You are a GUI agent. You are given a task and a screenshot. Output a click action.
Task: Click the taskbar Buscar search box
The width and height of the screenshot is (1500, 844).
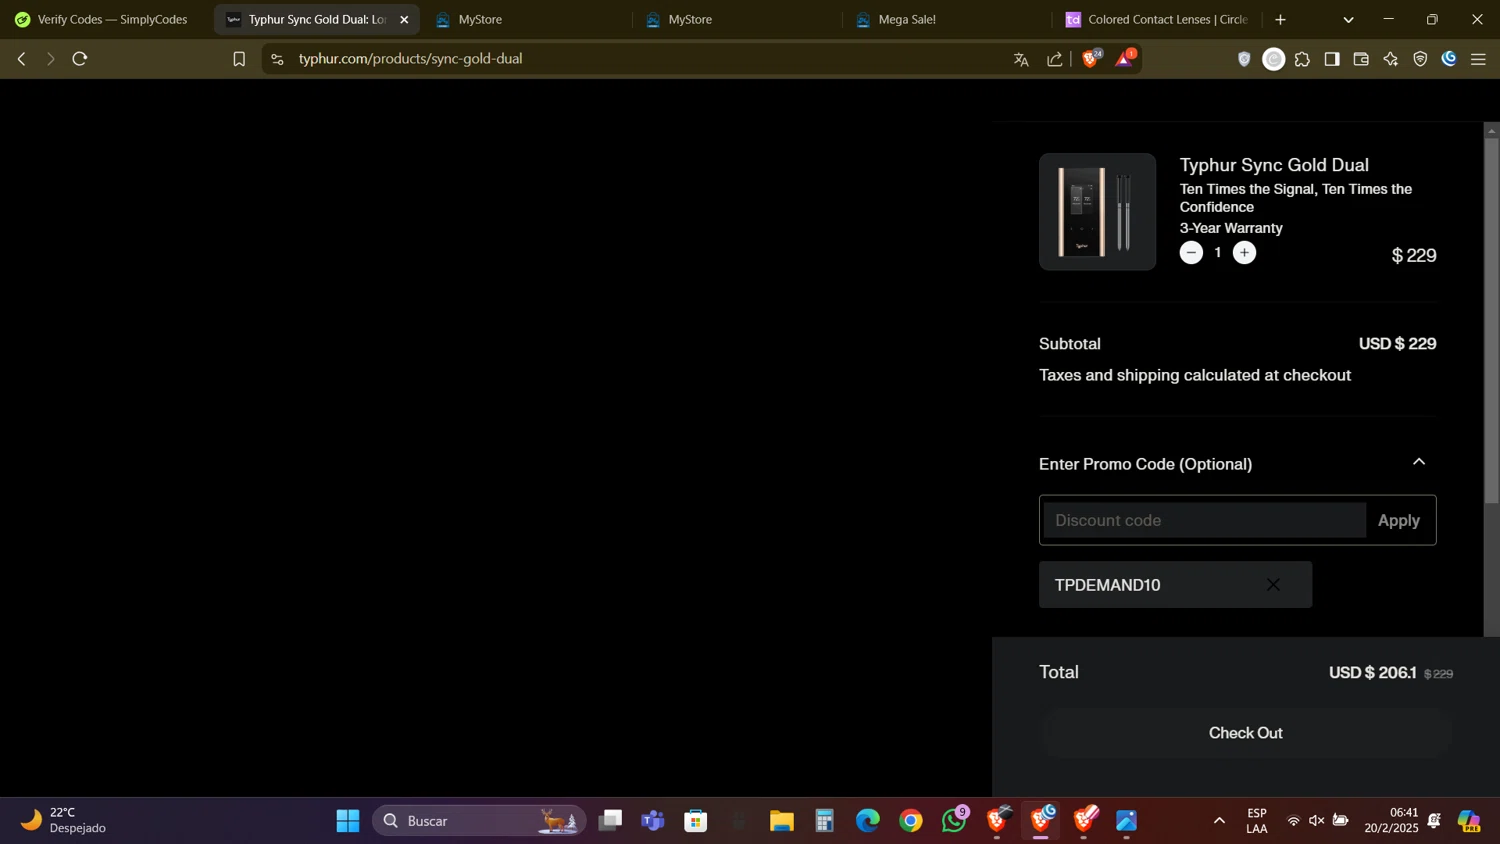pos(479,821)
